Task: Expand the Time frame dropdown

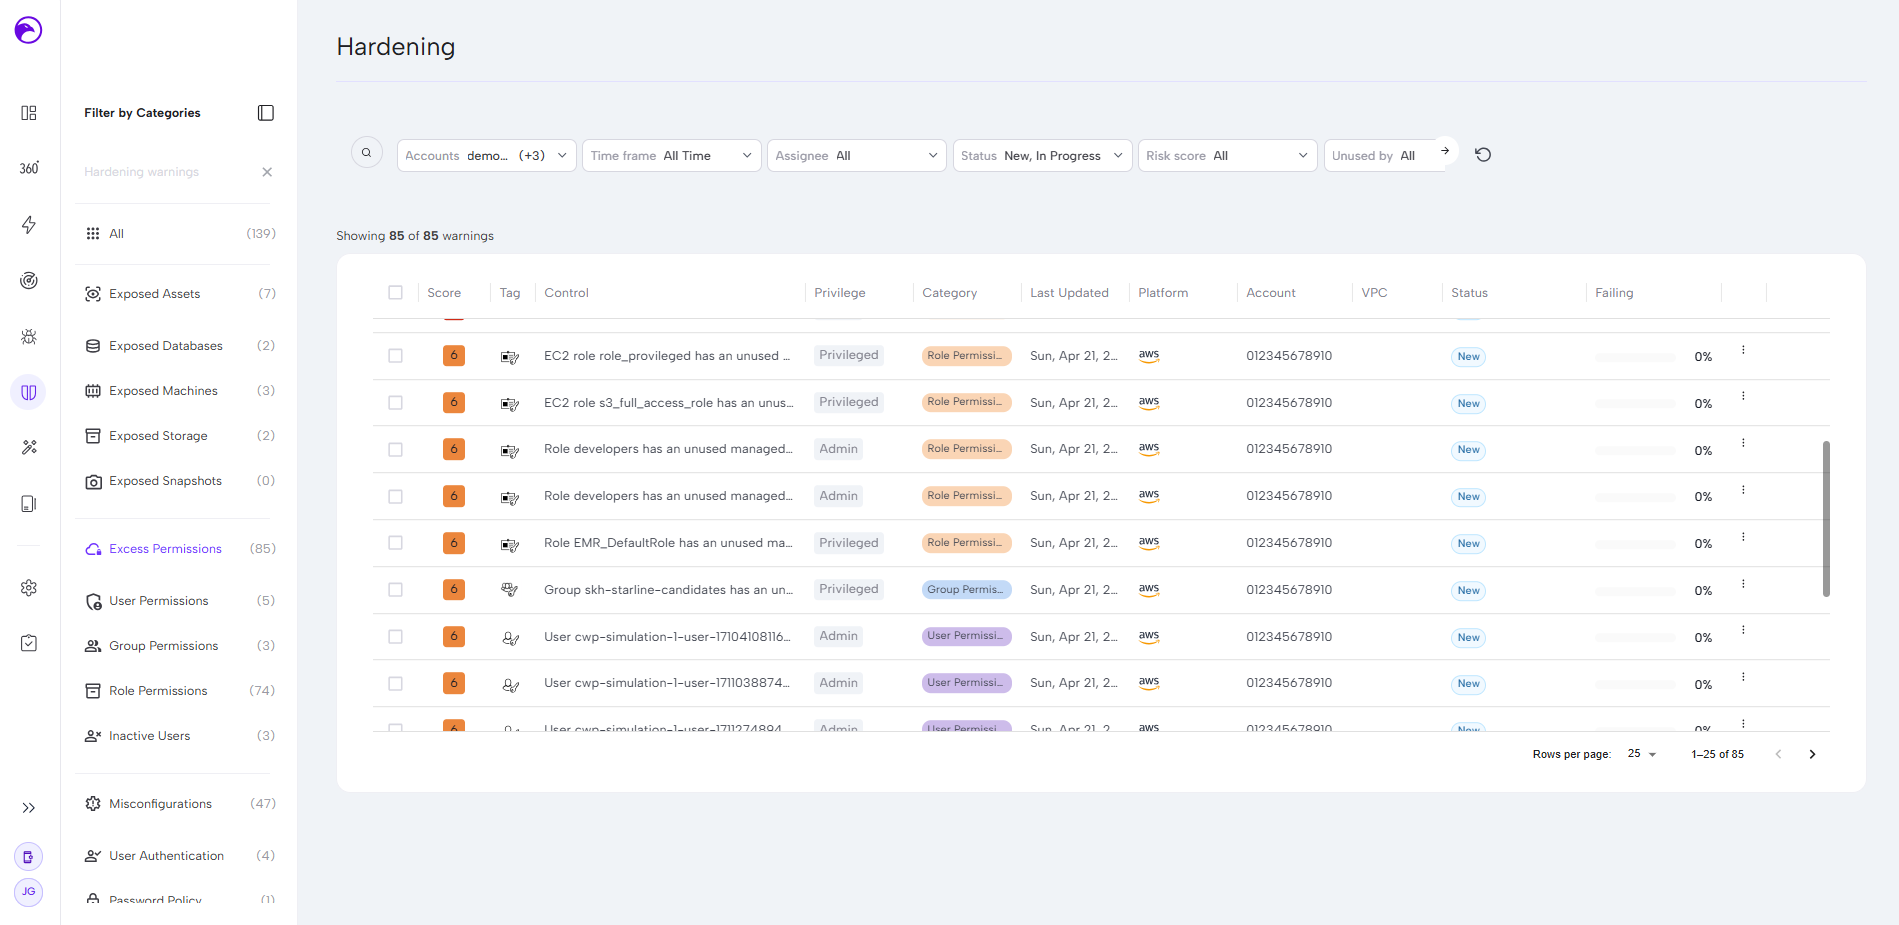Action: coord(671,156)
